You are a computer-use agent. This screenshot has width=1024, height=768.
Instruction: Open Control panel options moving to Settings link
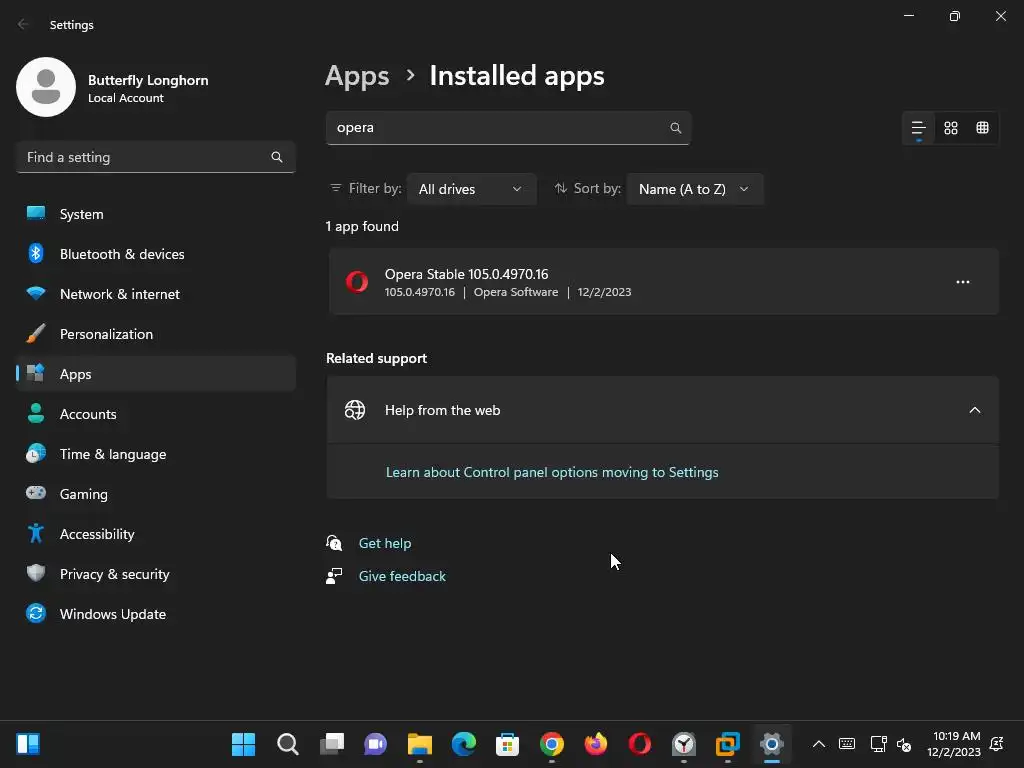pos(552,472)
